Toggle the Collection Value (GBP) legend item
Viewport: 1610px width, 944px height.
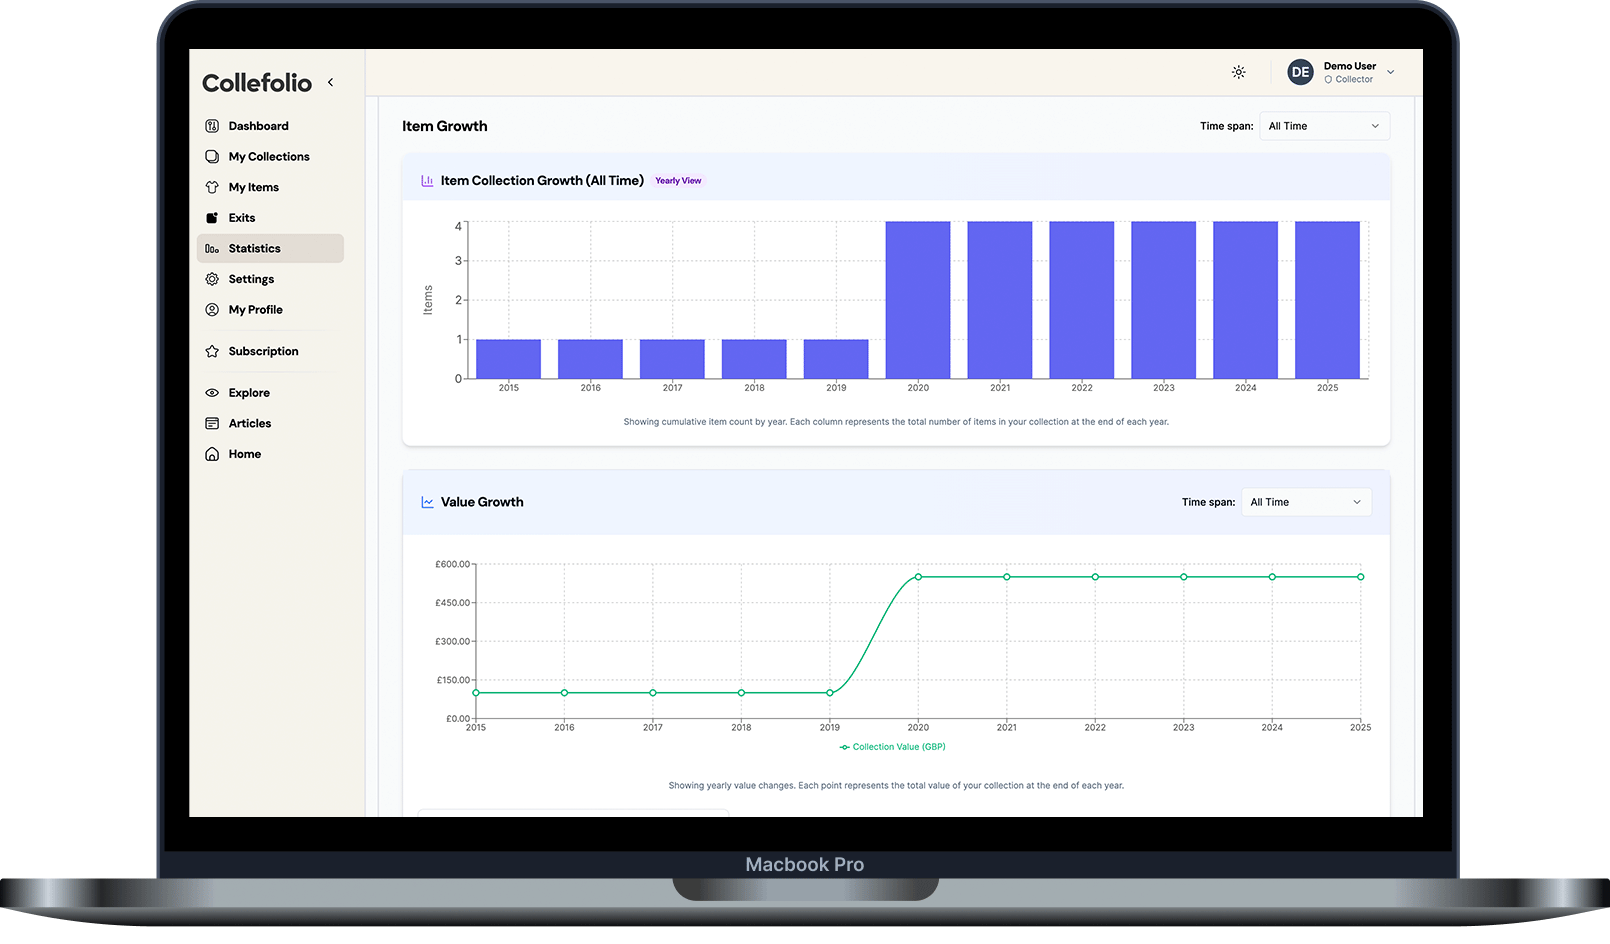tap(893, 747)
